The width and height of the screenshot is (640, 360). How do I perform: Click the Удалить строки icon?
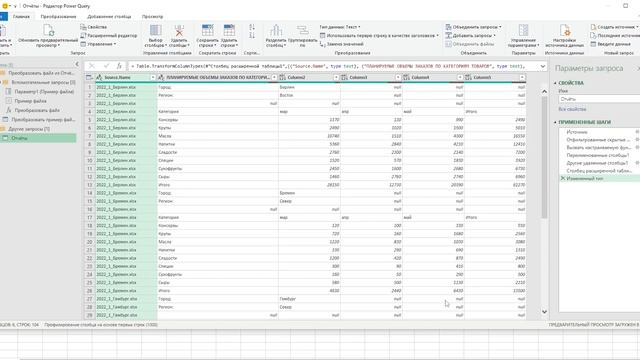click(x=229, y=30)
